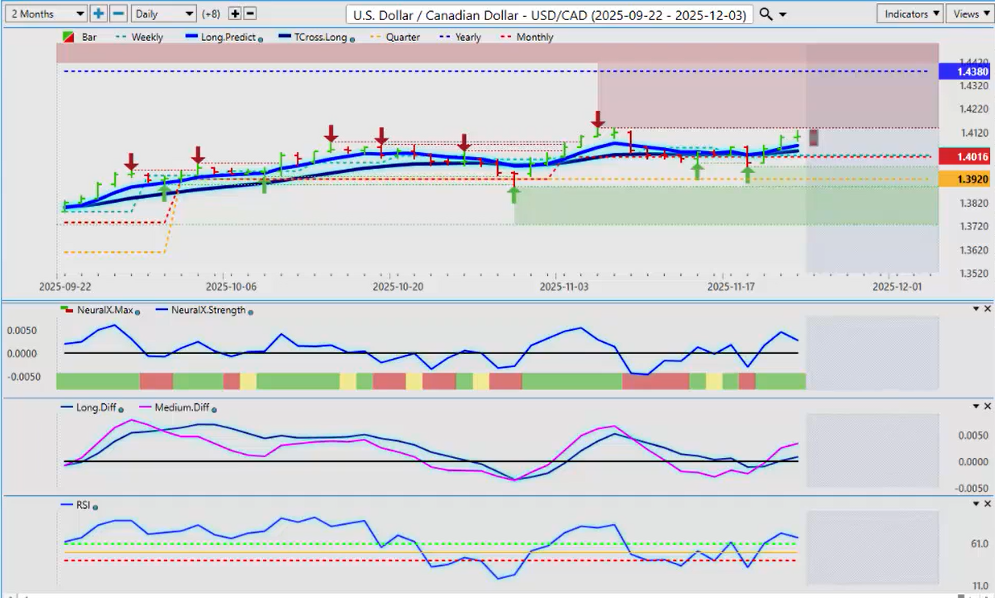995x598 pixels.
Task: Click the magnifying glass search icon
Action: tap(766, 14)
